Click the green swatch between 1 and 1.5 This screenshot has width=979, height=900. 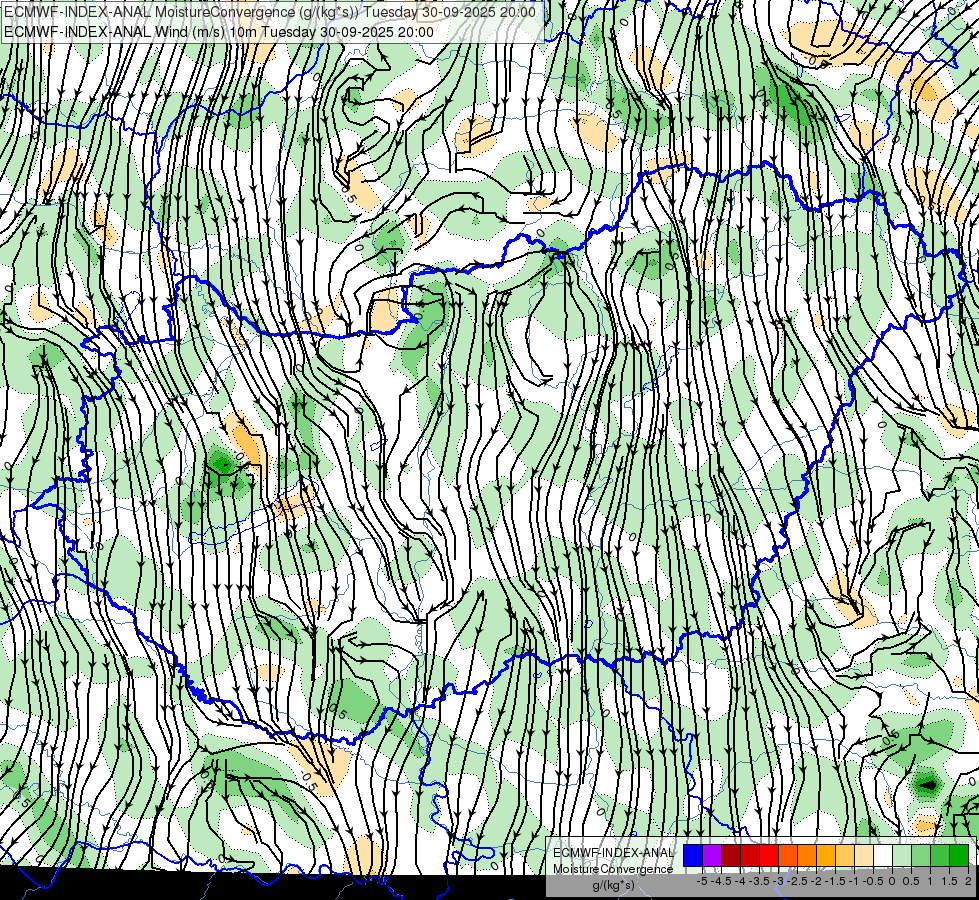tap(940, 855)
